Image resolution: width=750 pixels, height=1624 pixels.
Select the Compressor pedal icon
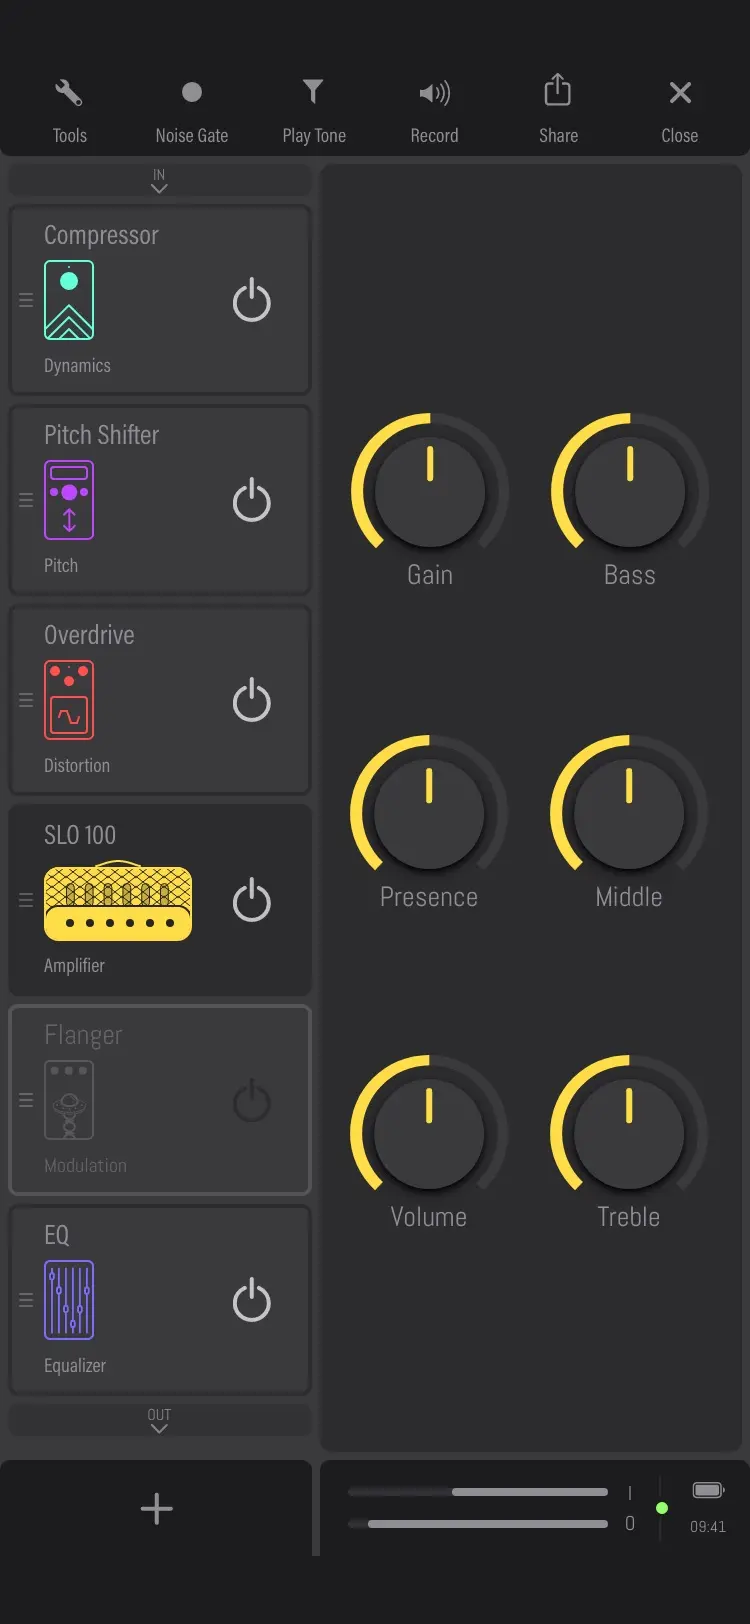69,300
